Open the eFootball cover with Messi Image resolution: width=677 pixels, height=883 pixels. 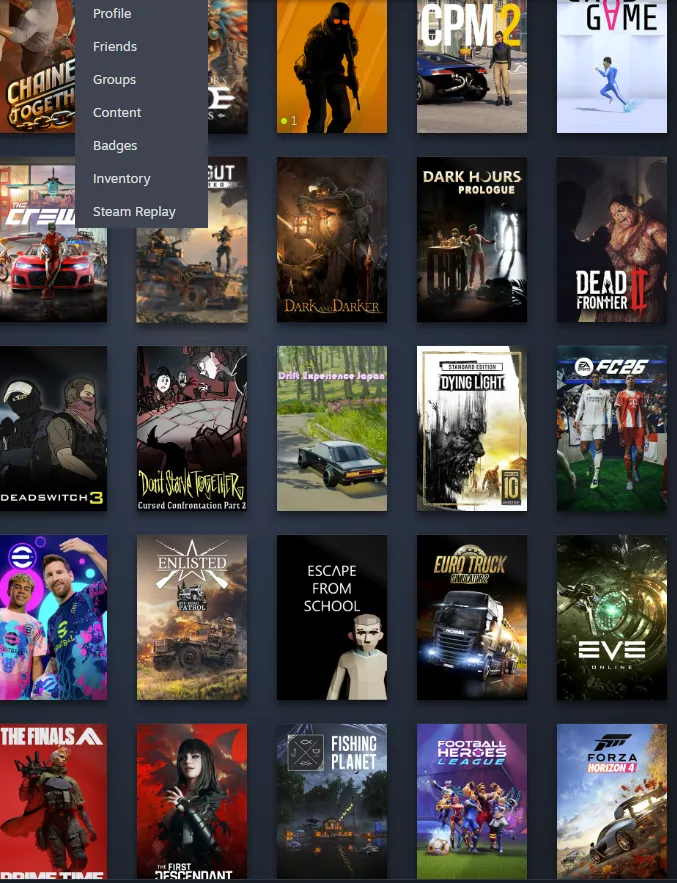coord(54,618)
